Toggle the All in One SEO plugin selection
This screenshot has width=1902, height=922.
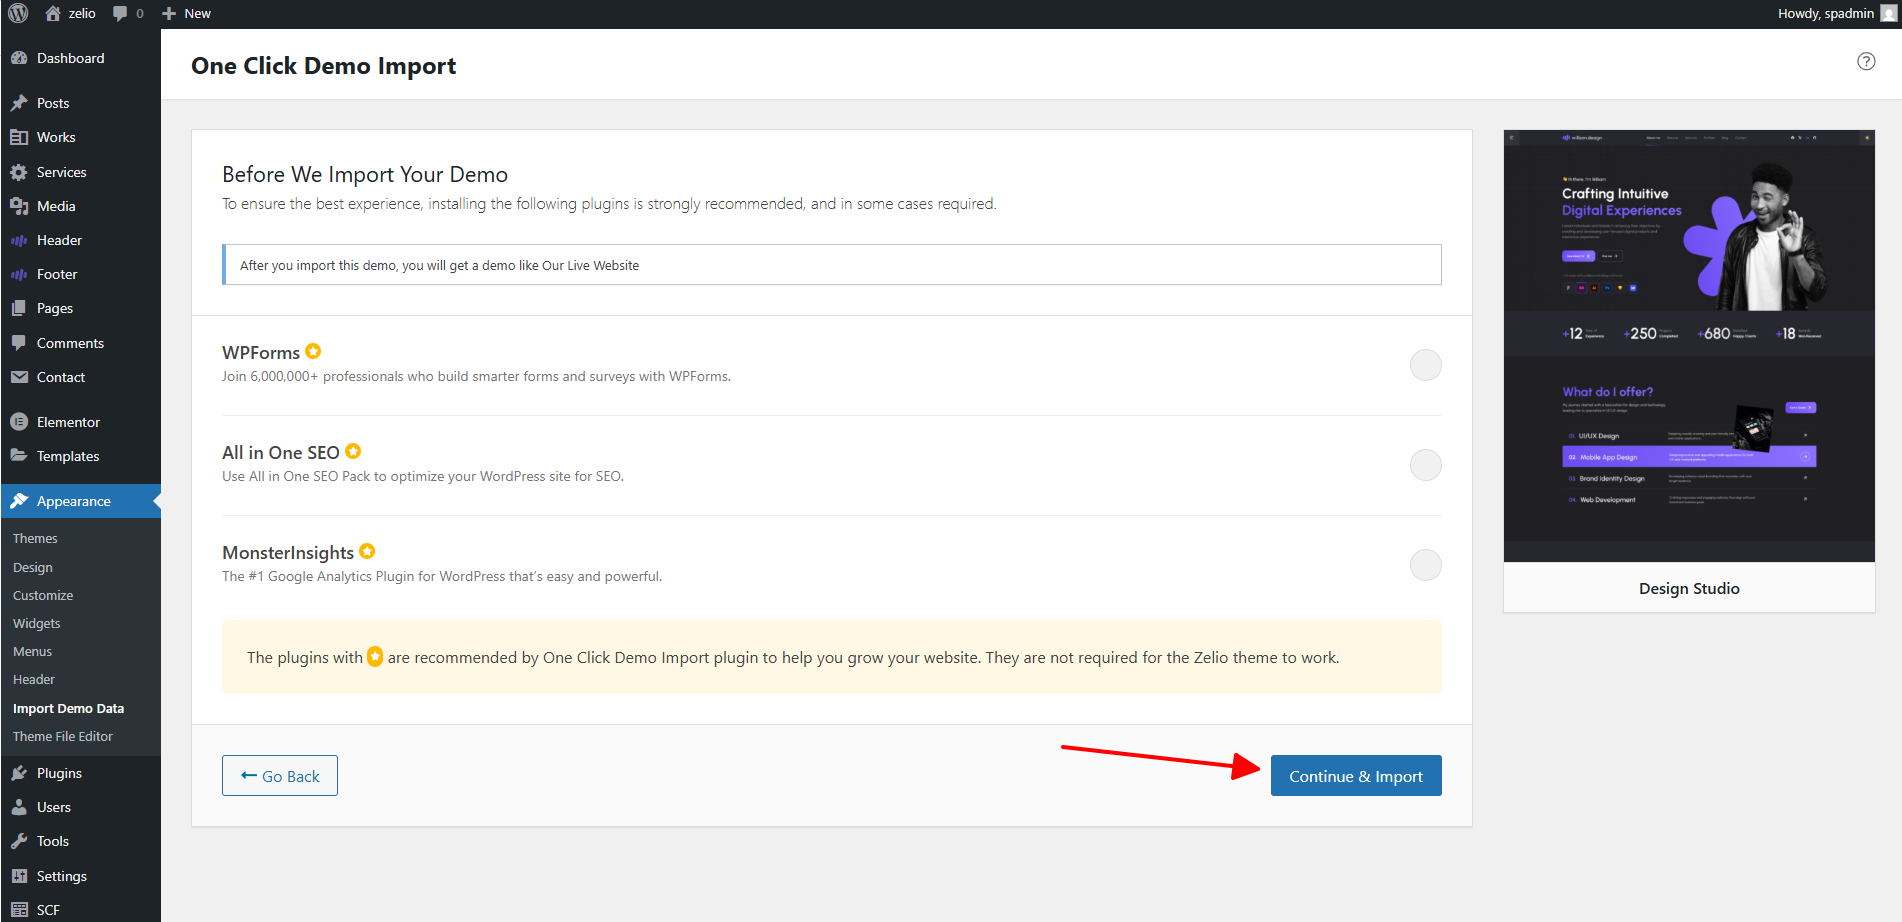[x=1425, y=465]
